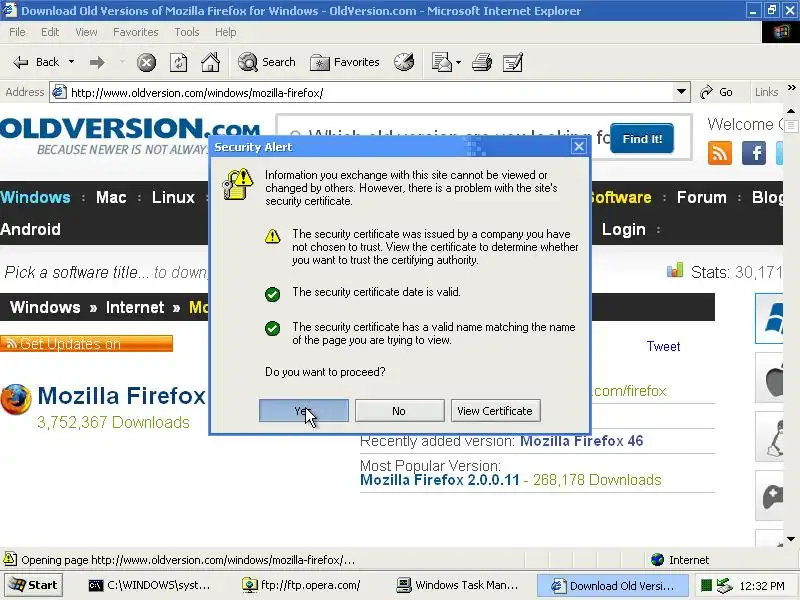Click the Mail envelope icon
Image resolution: width=800 pixels, height=600 pixels.
pyautogui.click(x=441, y=62)
